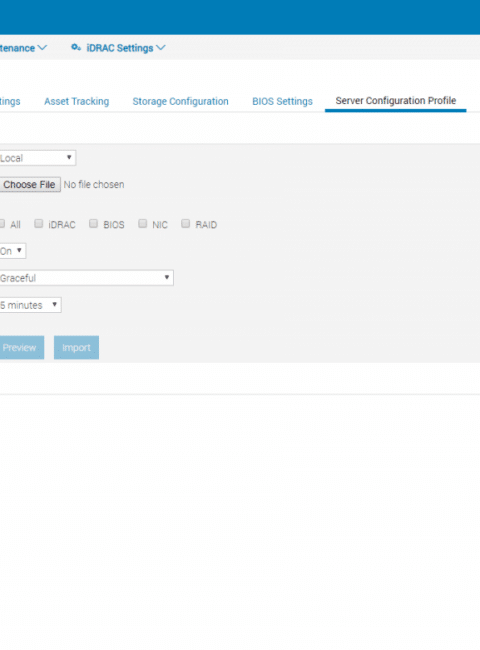Switch to the Storage Configuration tab
Image resolution: width=480 pixels, height=650 pixels.
(x=180, y=101)
